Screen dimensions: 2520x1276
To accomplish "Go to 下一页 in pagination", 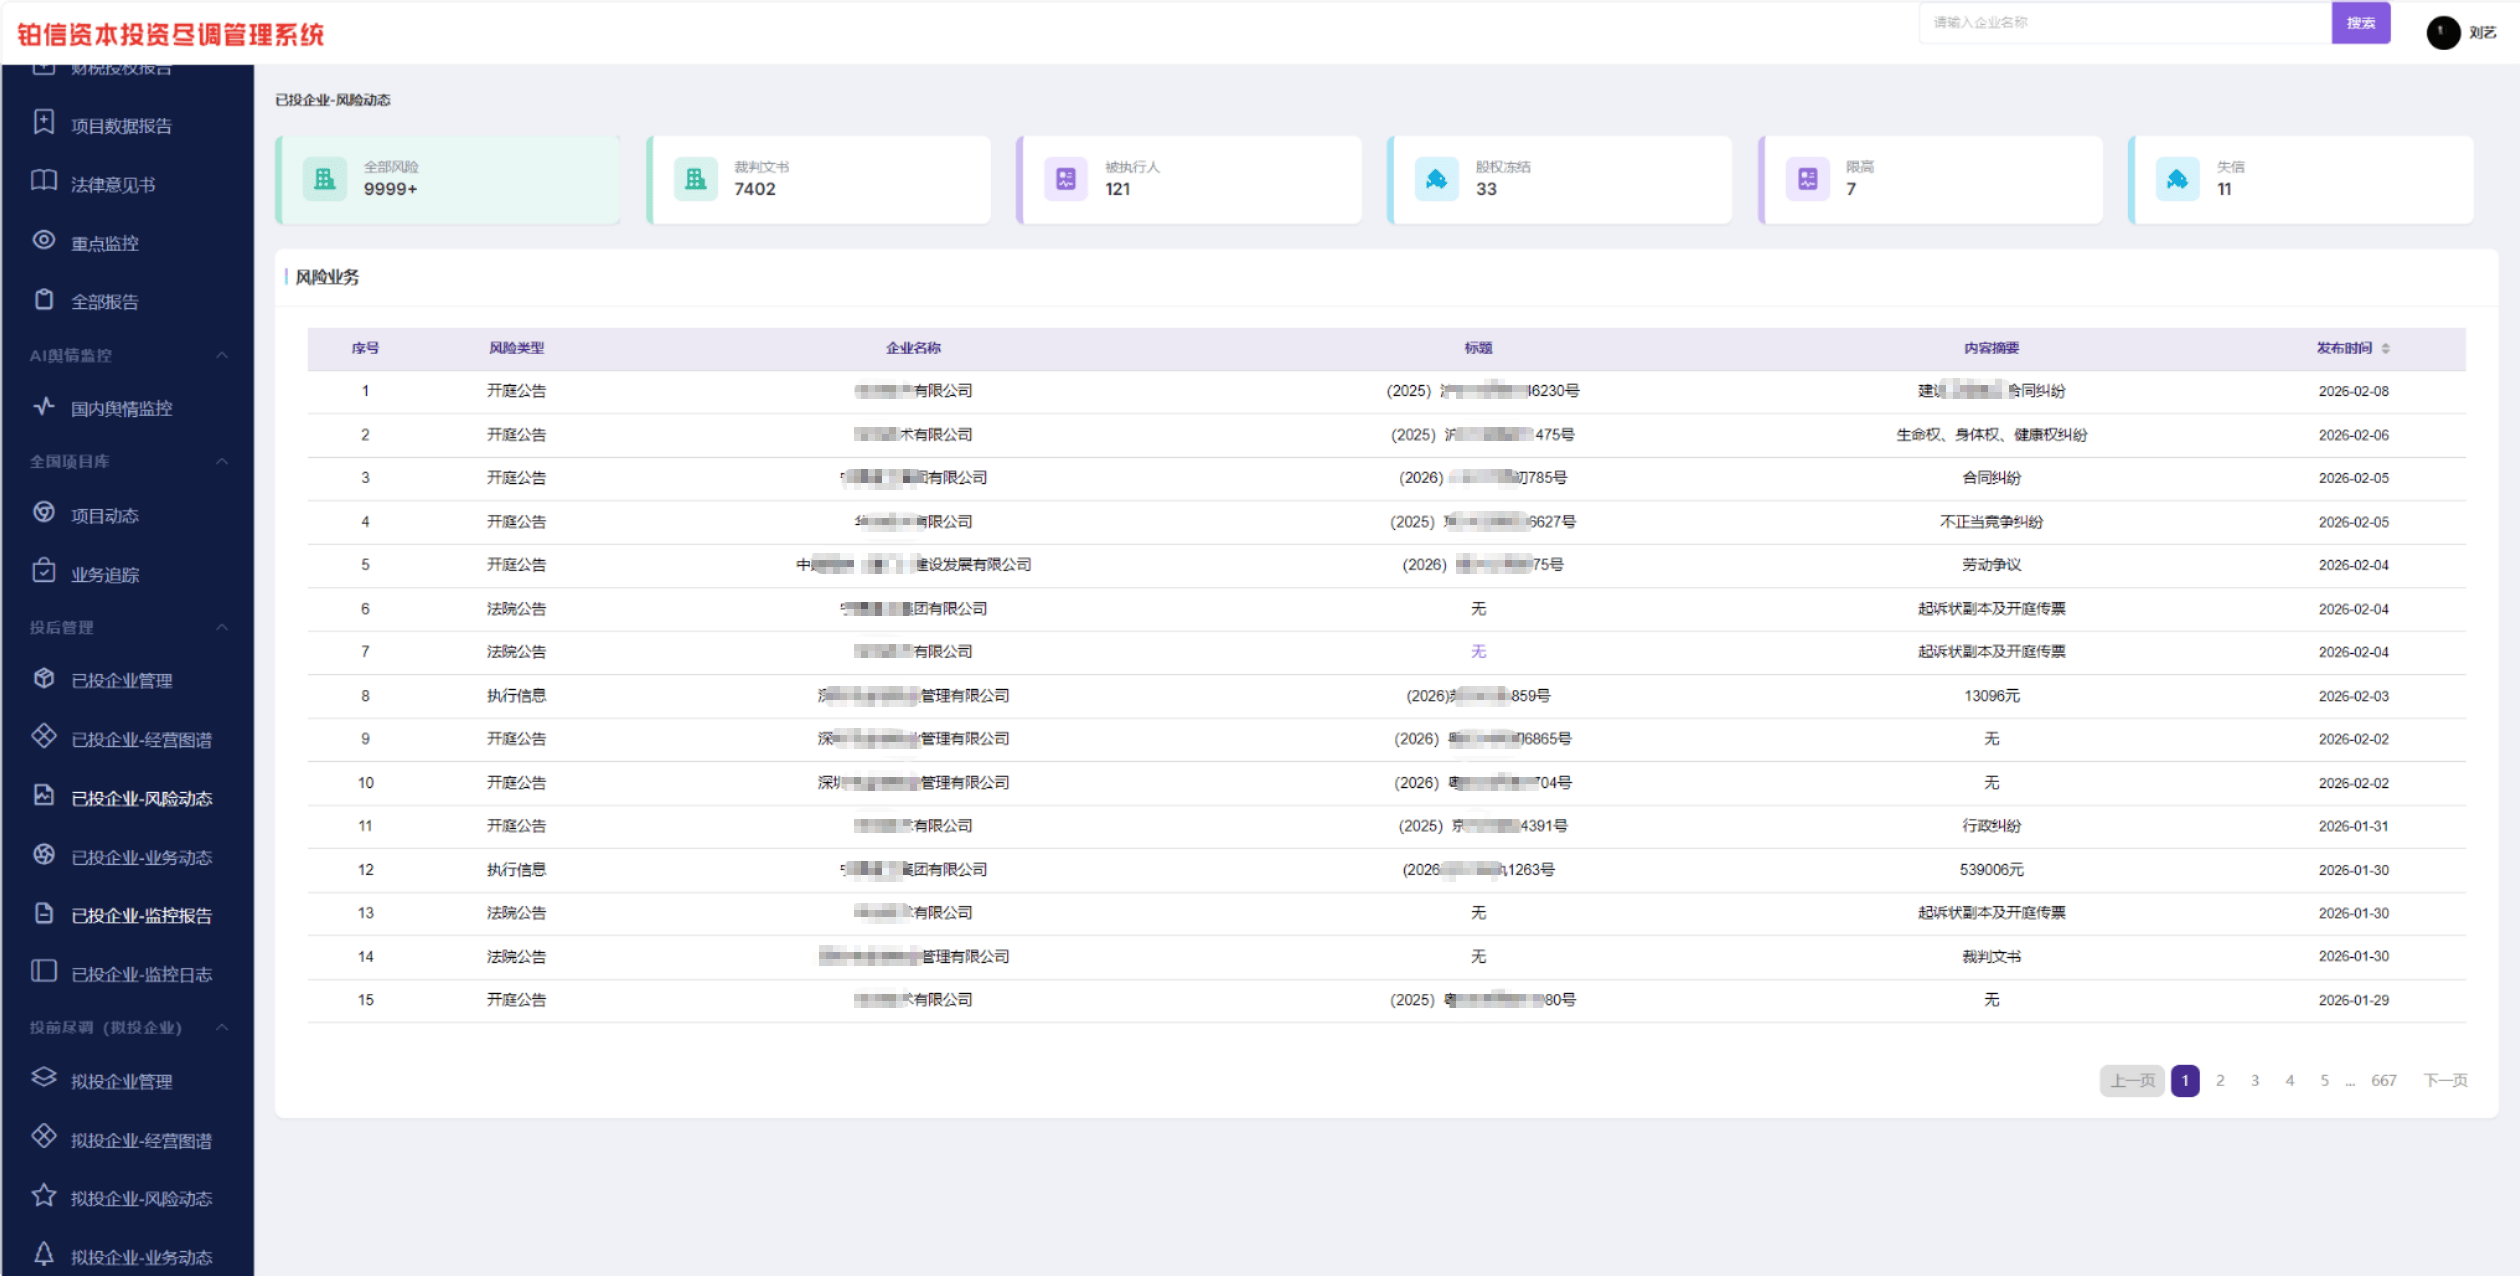I will pos(2444,1080).
